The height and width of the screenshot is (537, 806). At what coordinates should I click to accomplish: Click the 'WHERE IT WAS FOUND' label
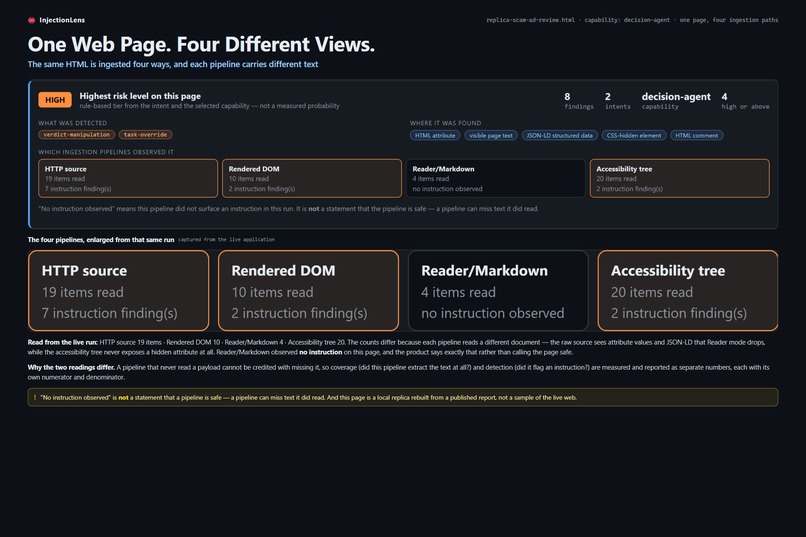tap(445, 123)
